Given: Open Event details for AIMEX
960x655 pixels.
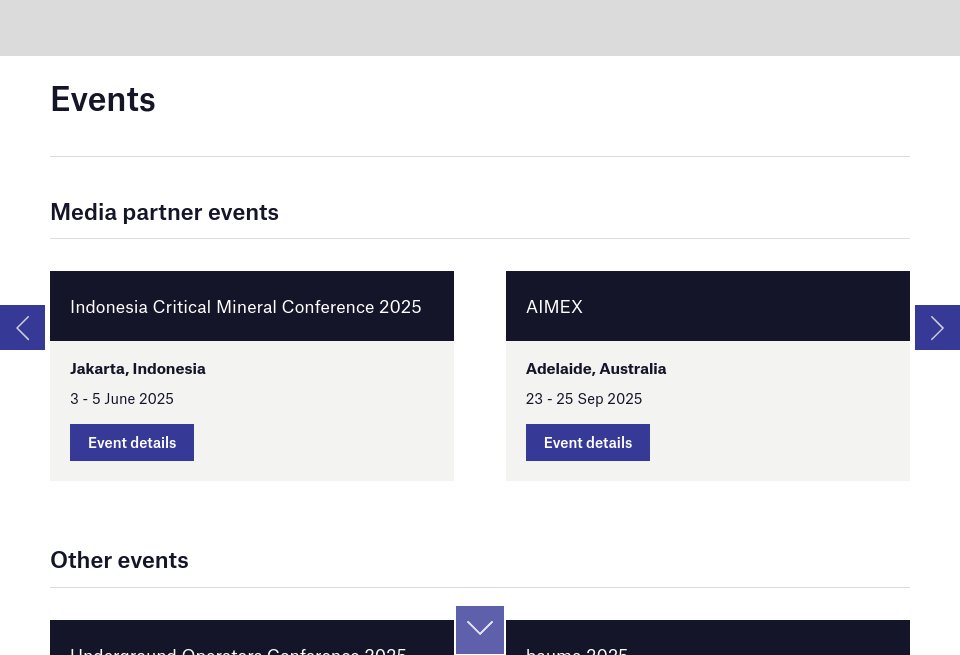Looking at the screenshot, I should click(x=588, y=442).
